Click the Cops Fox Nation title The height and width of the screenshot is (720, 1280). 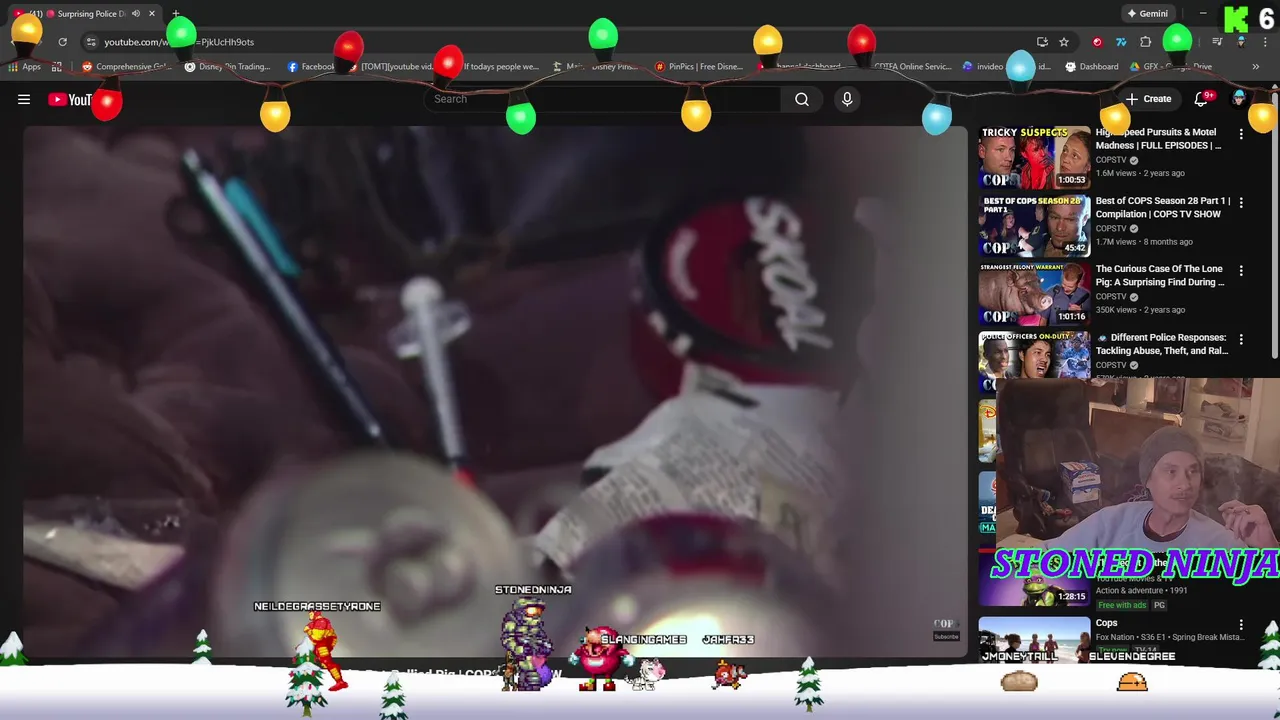[1106, 623]
